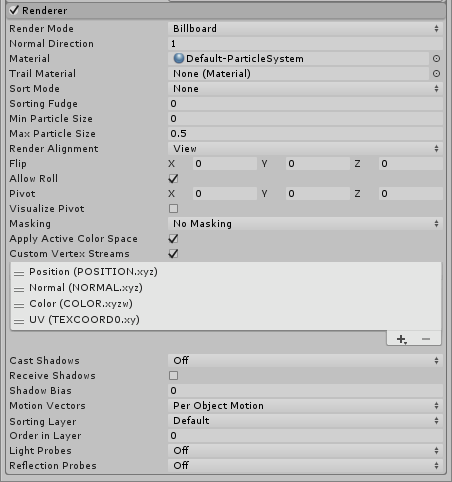
Task: Click the plus icon to add vertex stream
Action: [402, 339]
